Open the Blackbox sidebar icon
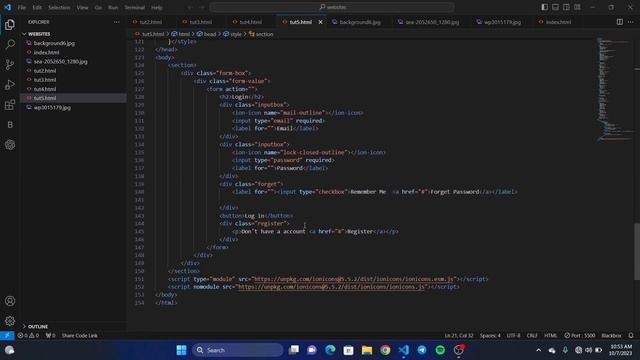Screen dimensions: 640x360 click(x=10, y=125)
